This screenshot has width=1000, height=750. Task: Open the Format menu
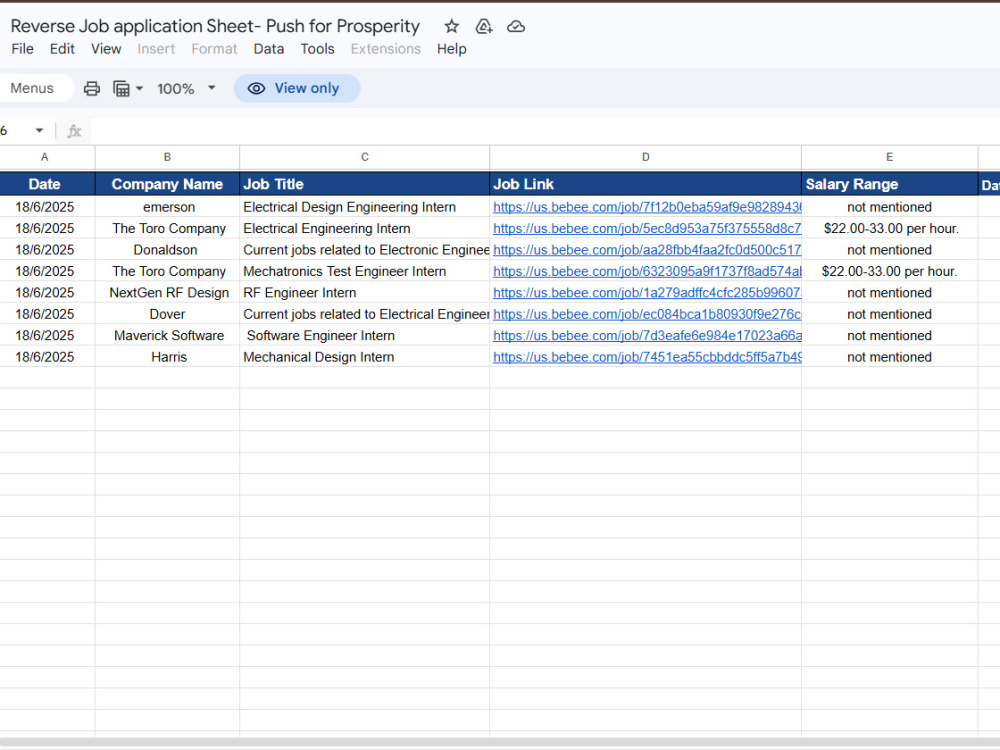point(214,49)
